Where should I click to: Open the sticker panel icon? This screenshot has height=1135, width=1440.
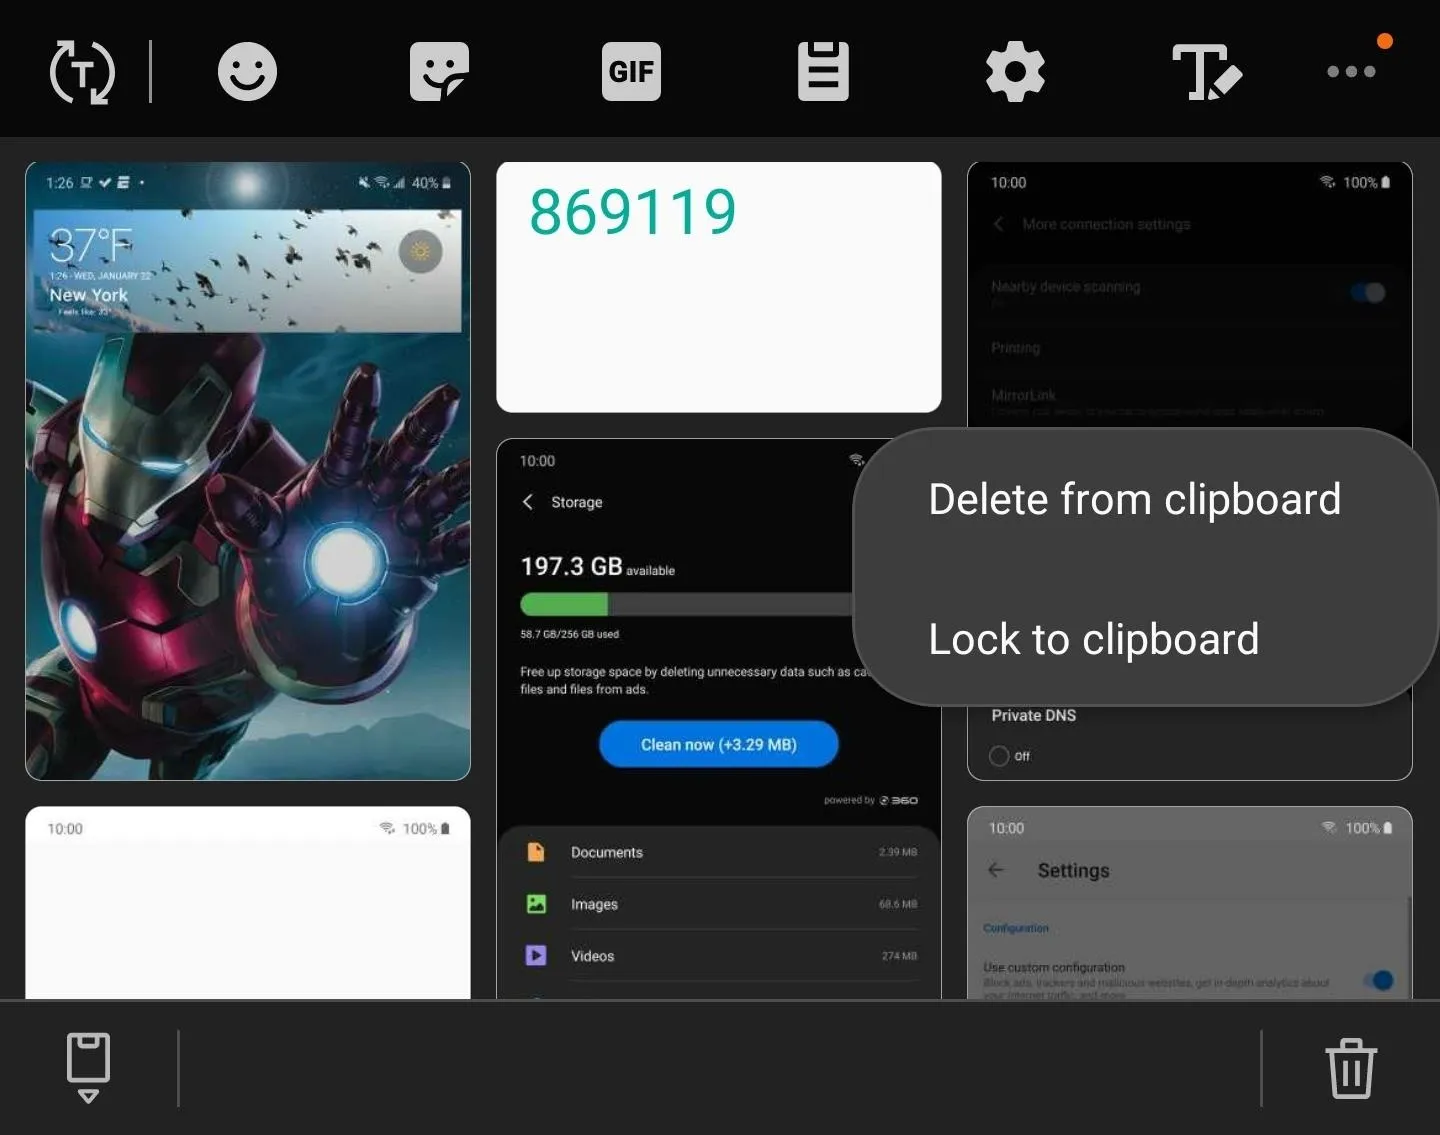pos(439,72)
